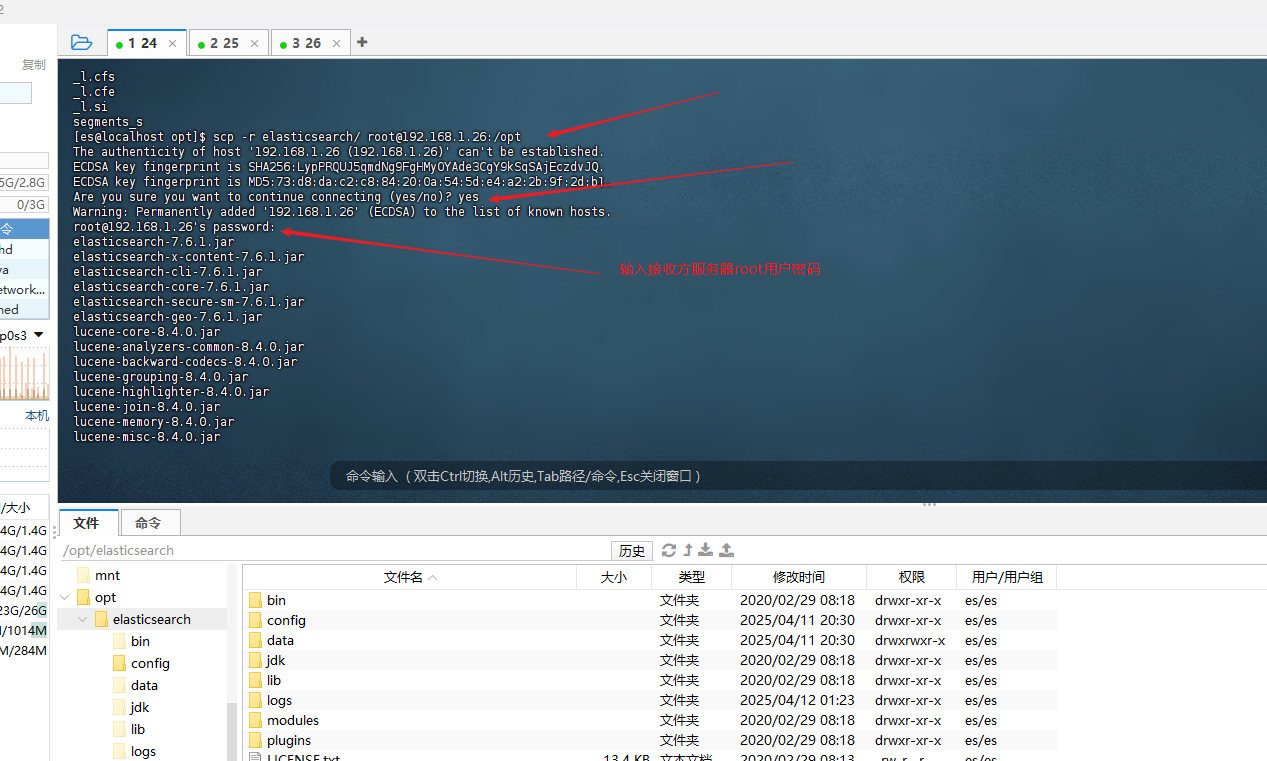Add a new session tab with plus
1267x761 pixels.
point(362,42)
